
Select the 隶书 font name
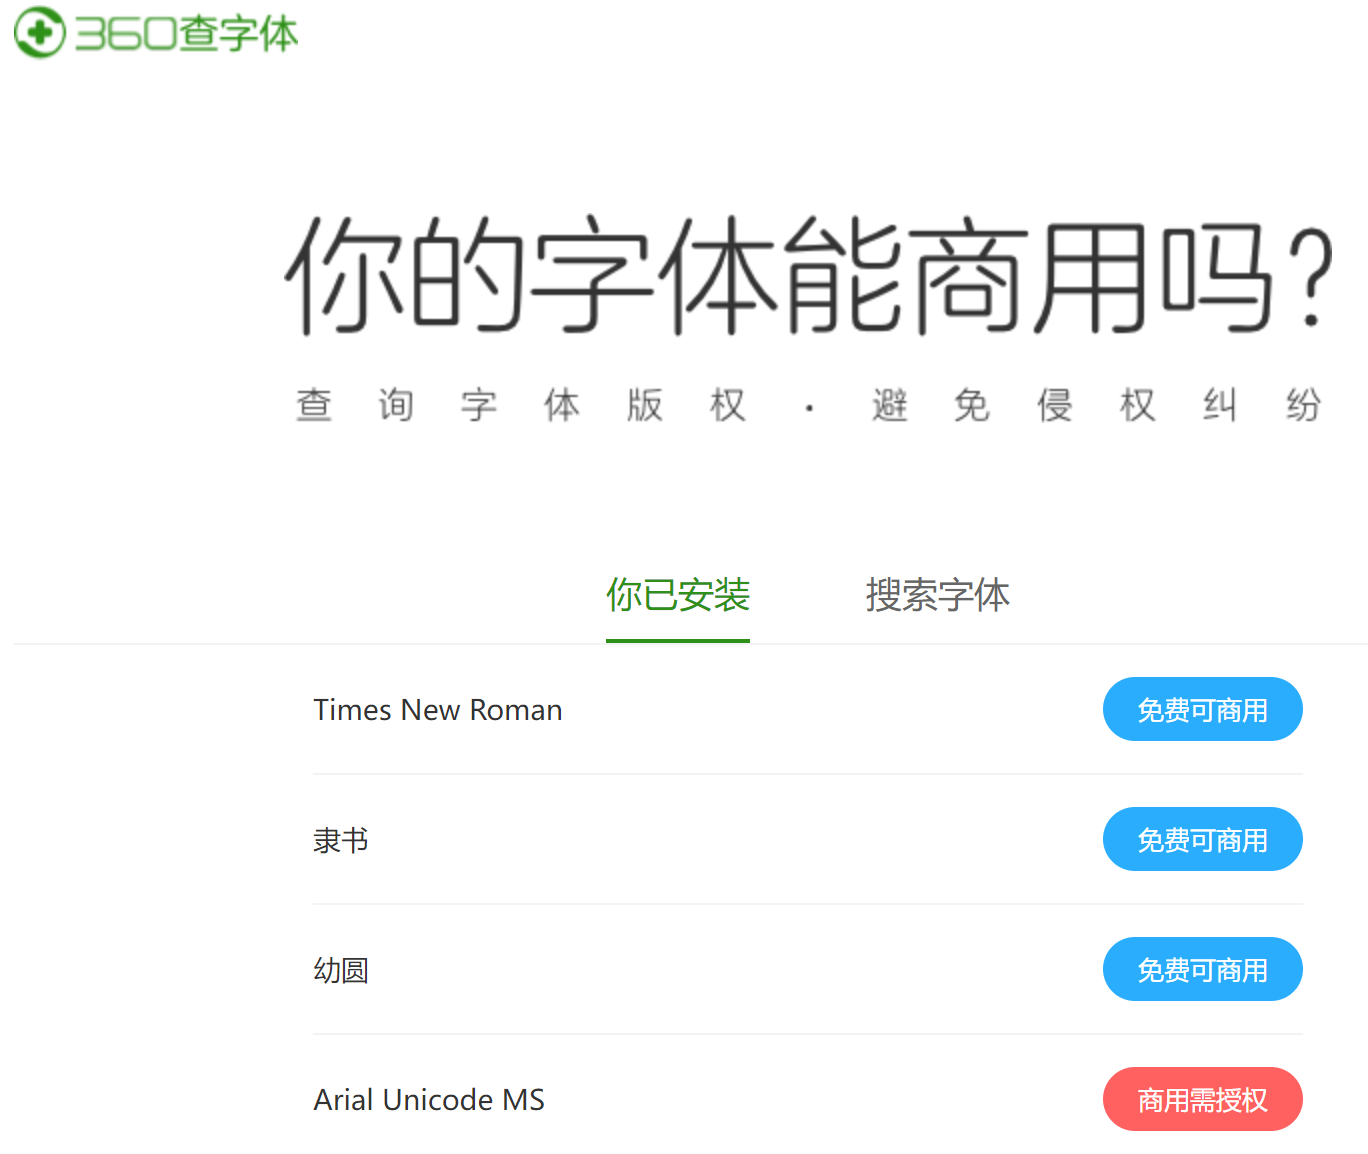341,840
